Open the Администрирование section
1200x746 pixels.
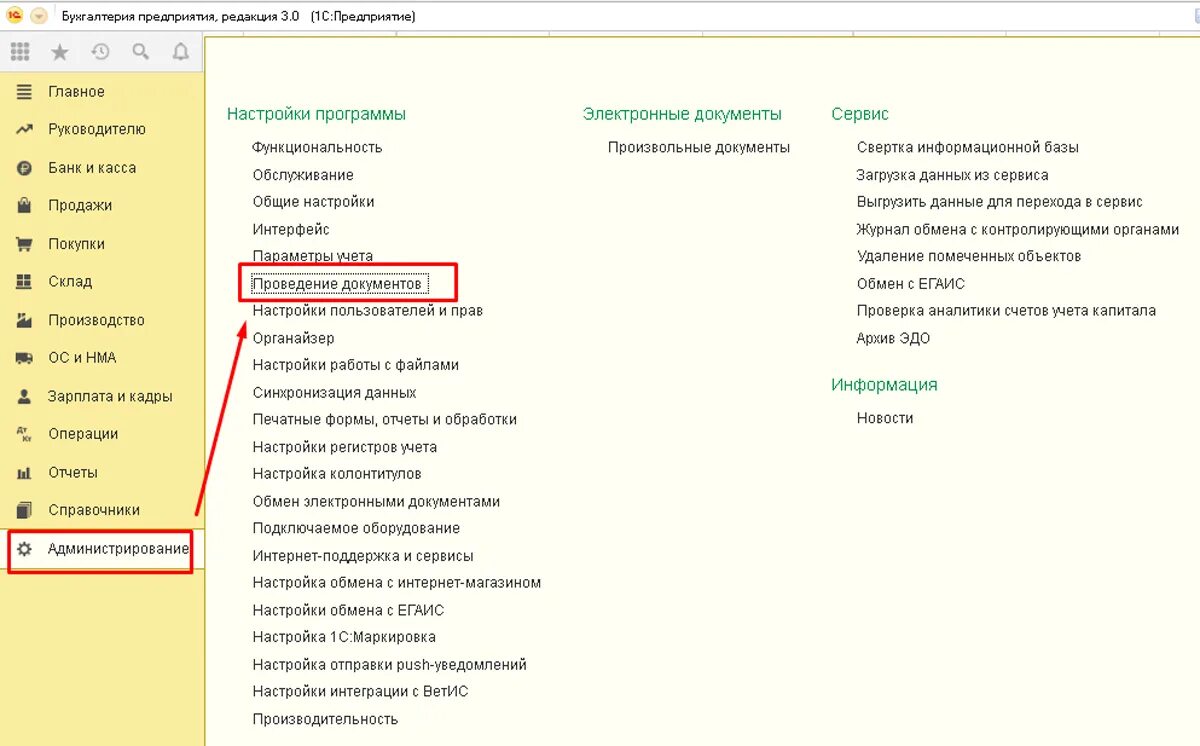(118, 549)
